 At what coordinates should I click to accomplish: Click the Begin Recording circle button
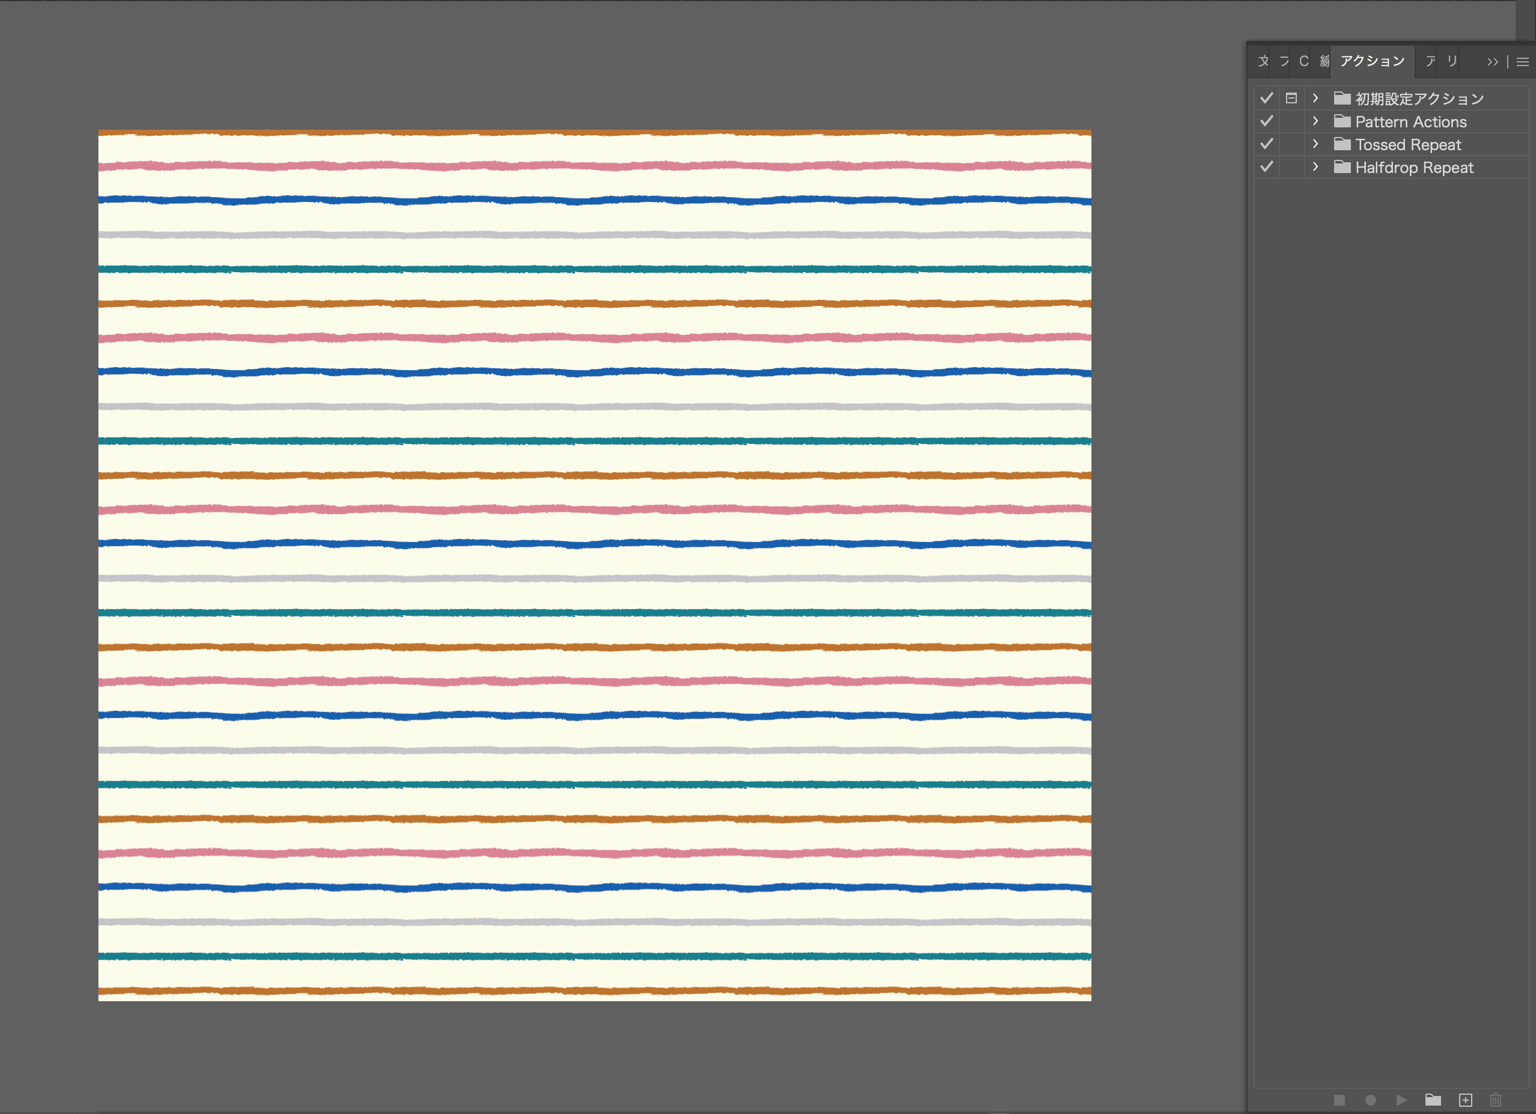coord(1370,1100)
